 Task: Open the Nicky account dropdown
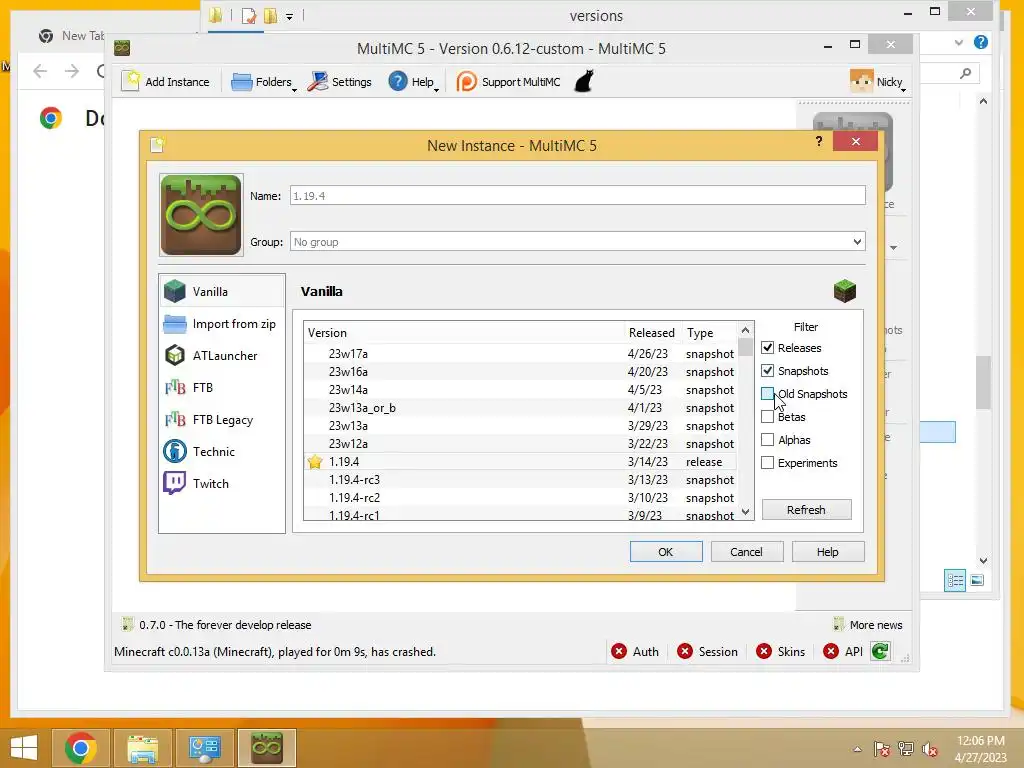tap(877, 82)
